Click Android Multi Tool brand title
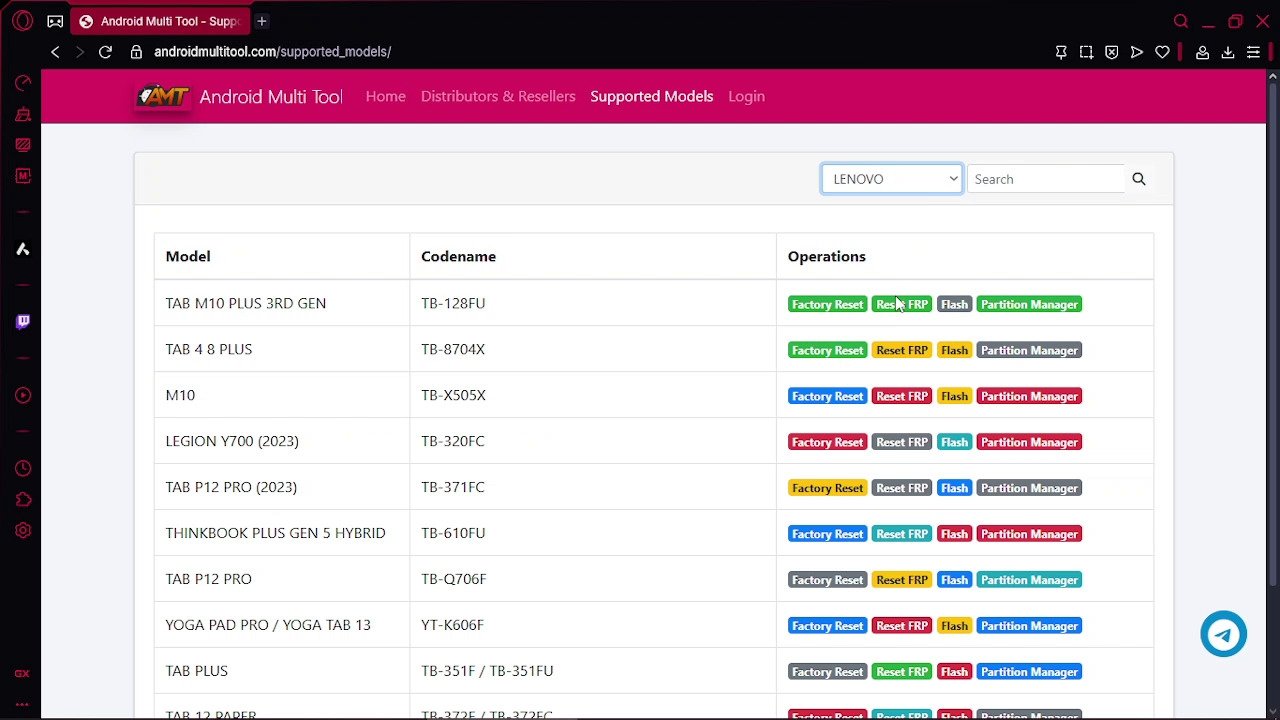This screenshot has width=1280, height=720. pos(271,96)
